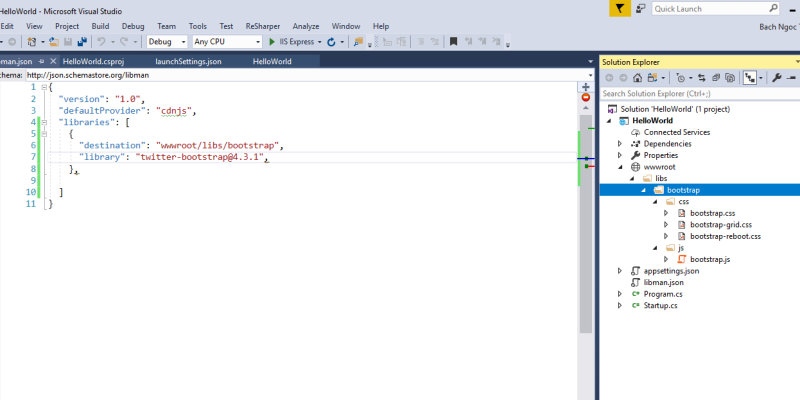Click Sync with Active Document icon
The image size is (800, 400).
701,77
